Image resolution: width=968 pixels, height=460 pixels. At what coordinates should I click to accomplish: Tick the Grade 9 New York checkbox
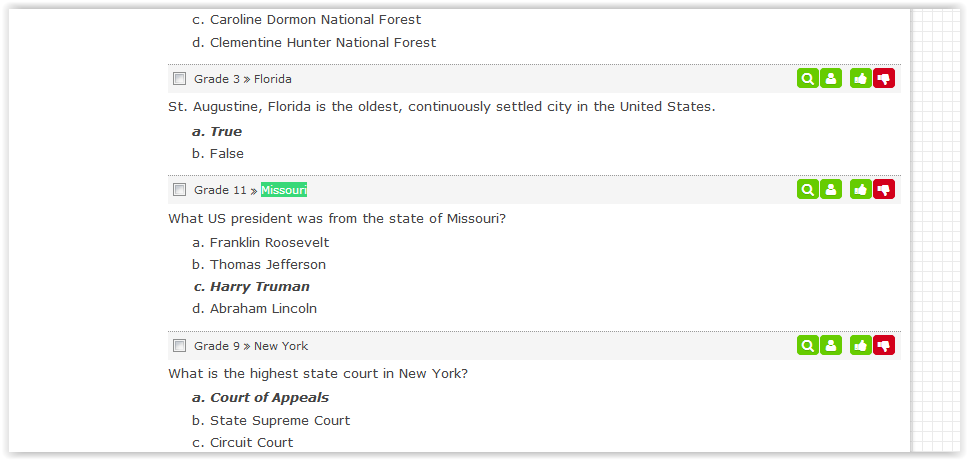coord(180,346)
